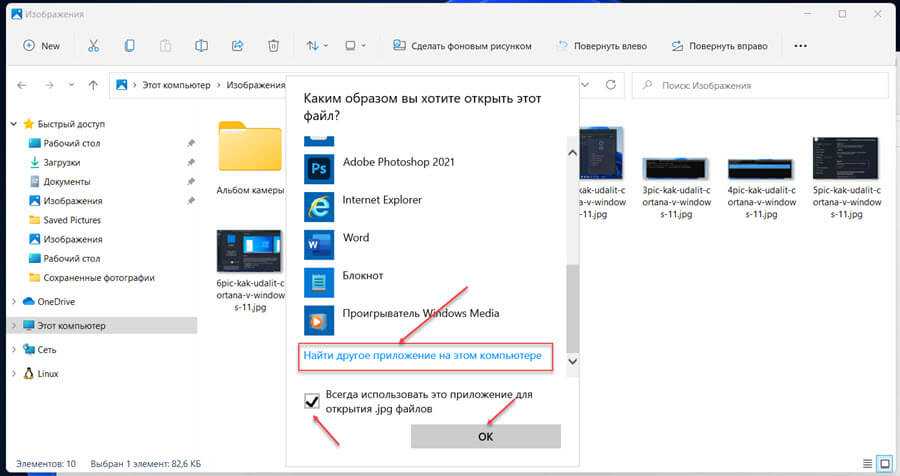Click the Поиск: Изображения search field

click(761, 86)
